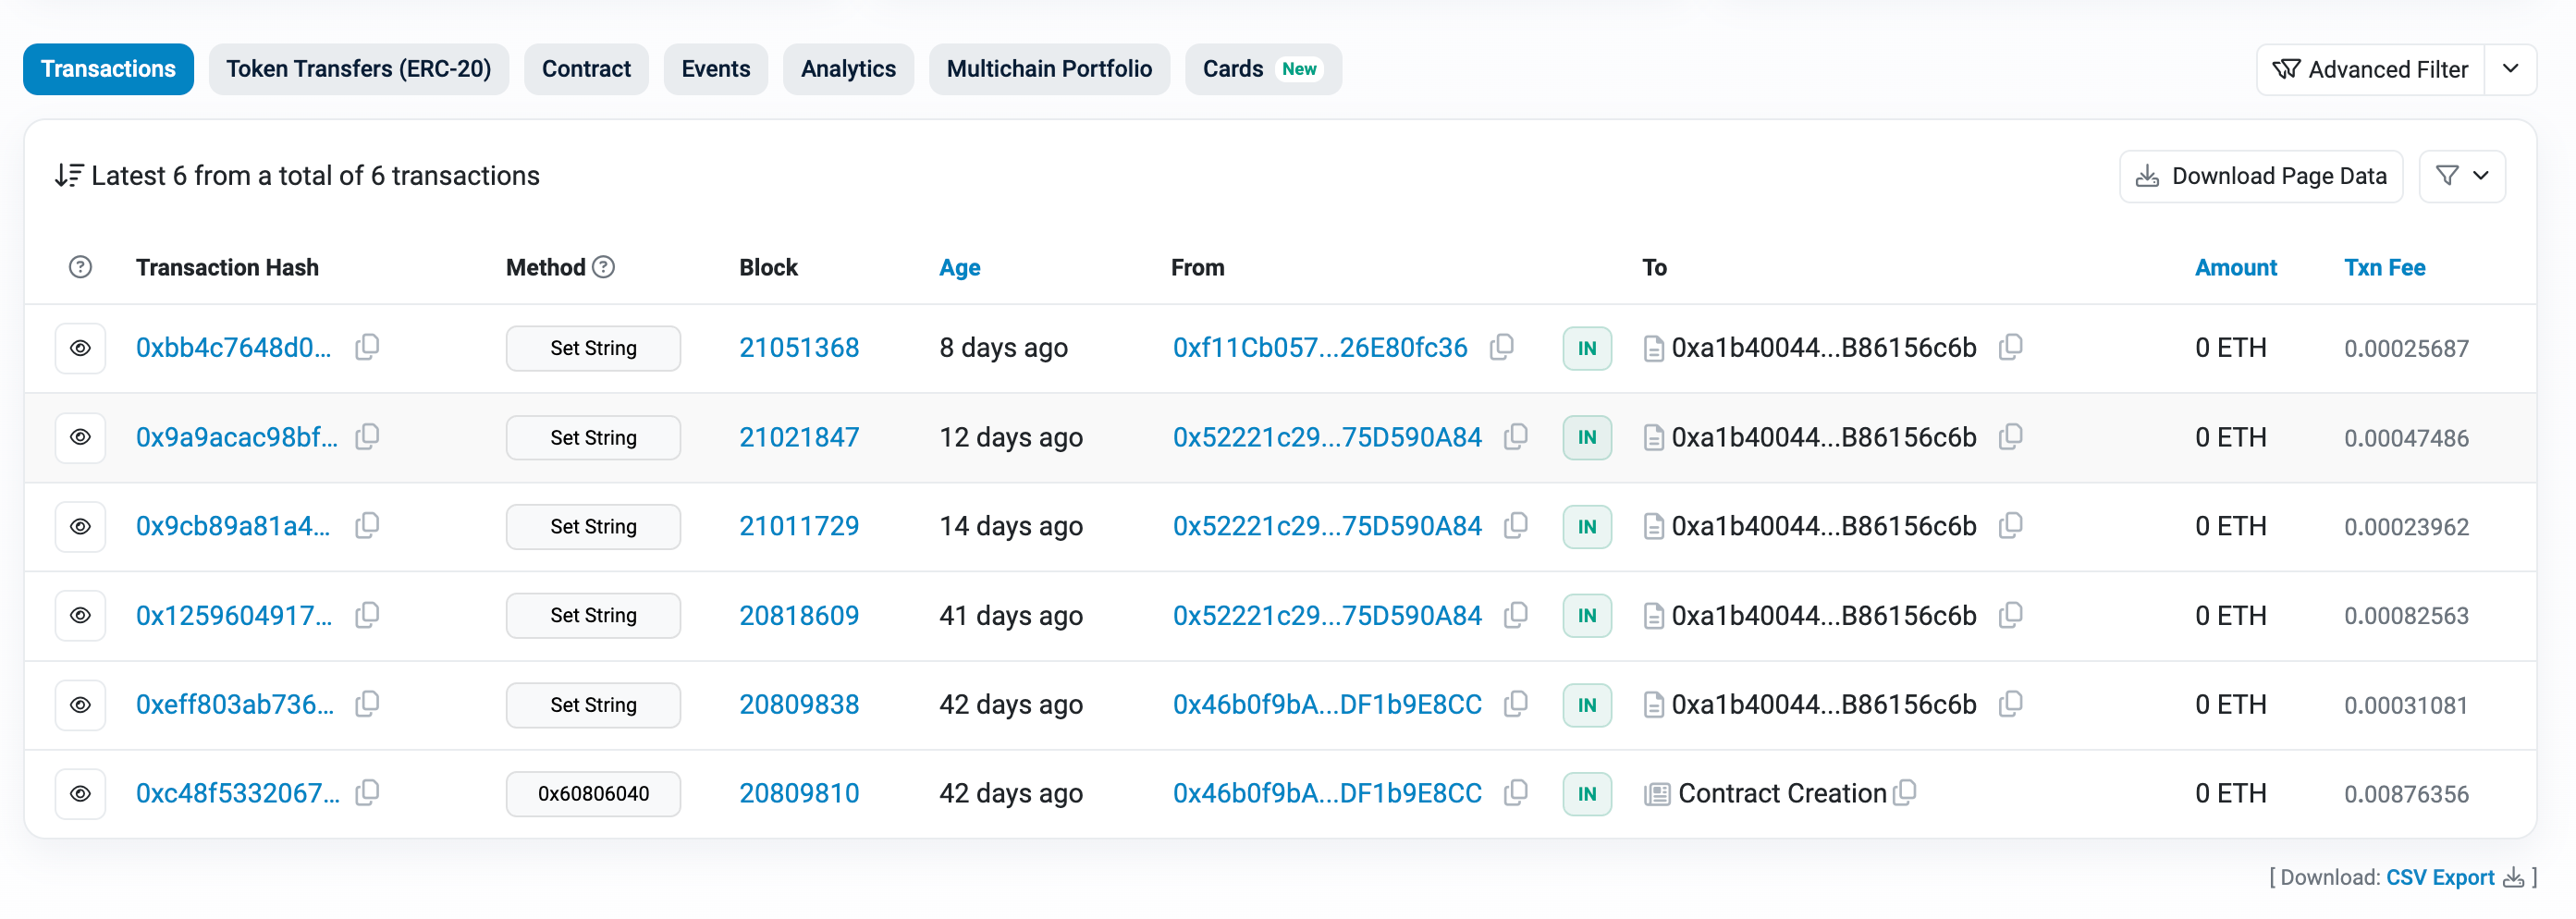Click the Txn Fee column header

click(x=2384, y=267)
